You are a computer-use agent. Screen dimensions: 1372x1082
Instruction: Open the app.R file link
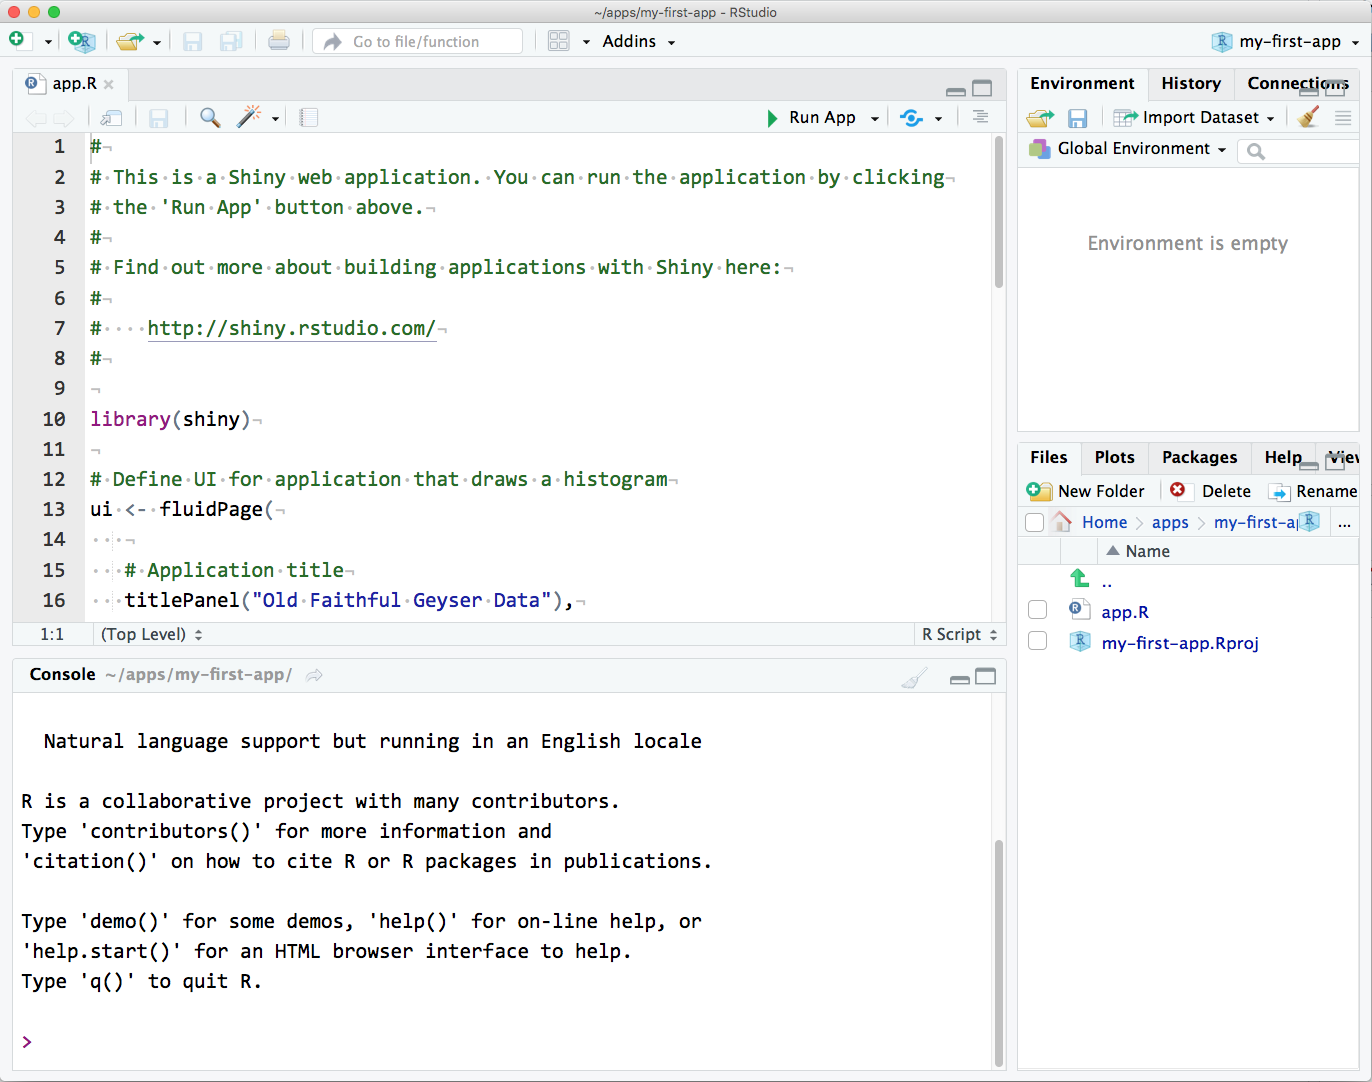tap(1125, 612)
